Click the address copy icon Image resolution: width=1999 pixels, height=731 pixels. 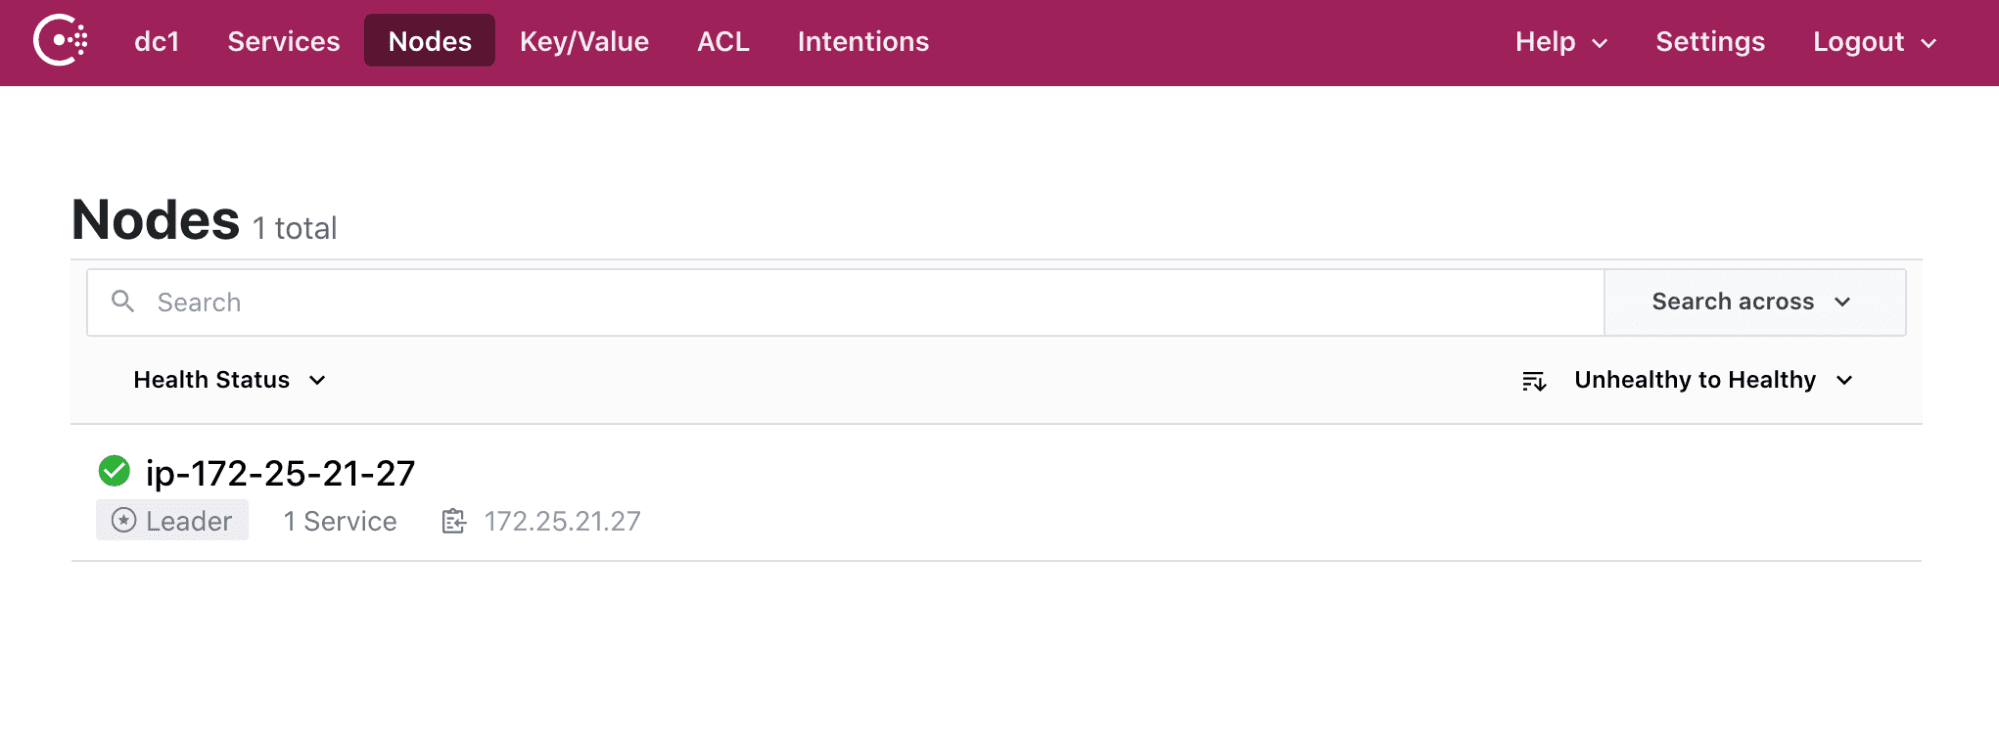(x=454, y=521)
